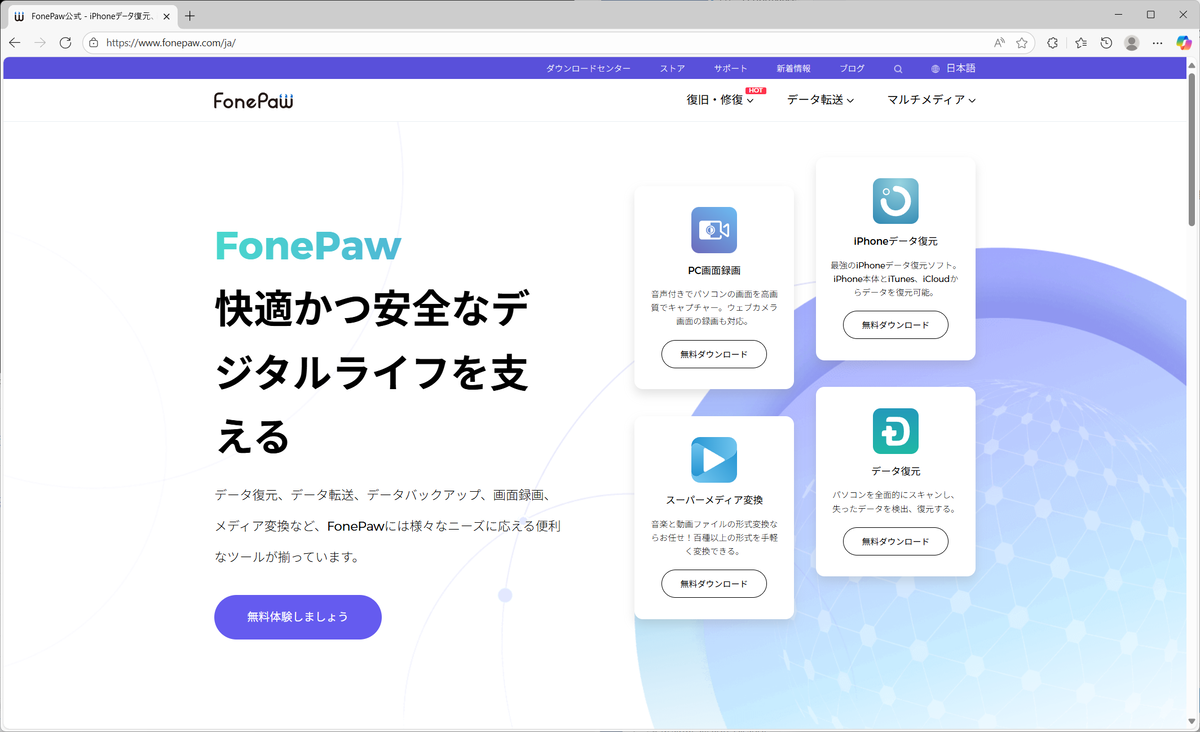Open browser history icon
The height and width of the screenshot is (732, 1200).
(x=1106, y=43)
